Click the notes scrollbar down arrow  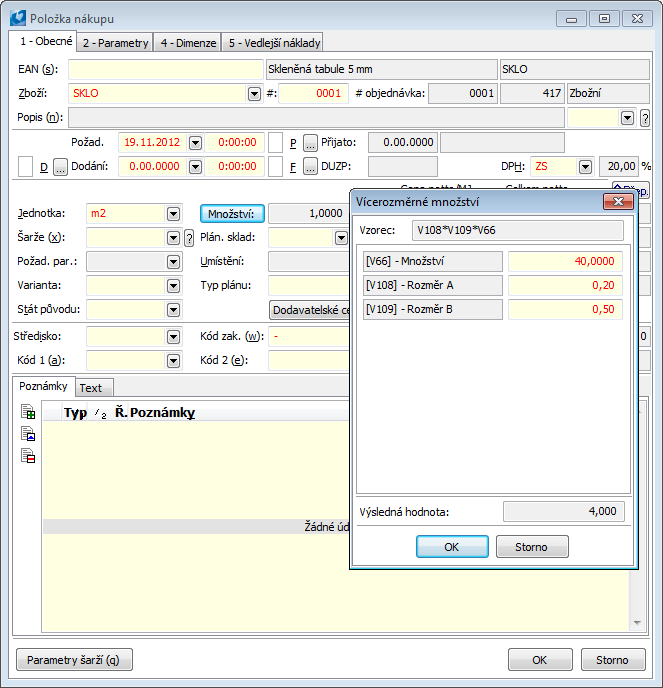638,623
